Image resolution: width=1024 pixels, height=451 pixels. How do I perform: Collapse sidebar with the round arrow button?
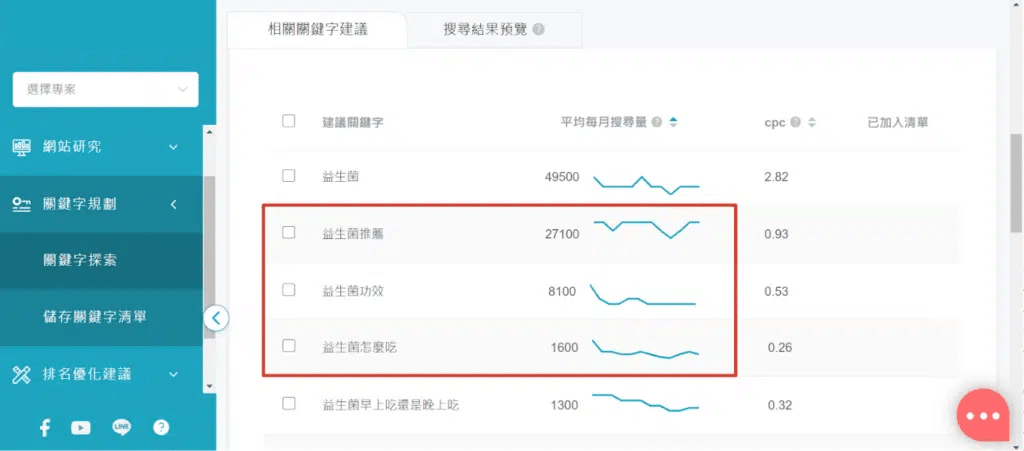point(217,318)
